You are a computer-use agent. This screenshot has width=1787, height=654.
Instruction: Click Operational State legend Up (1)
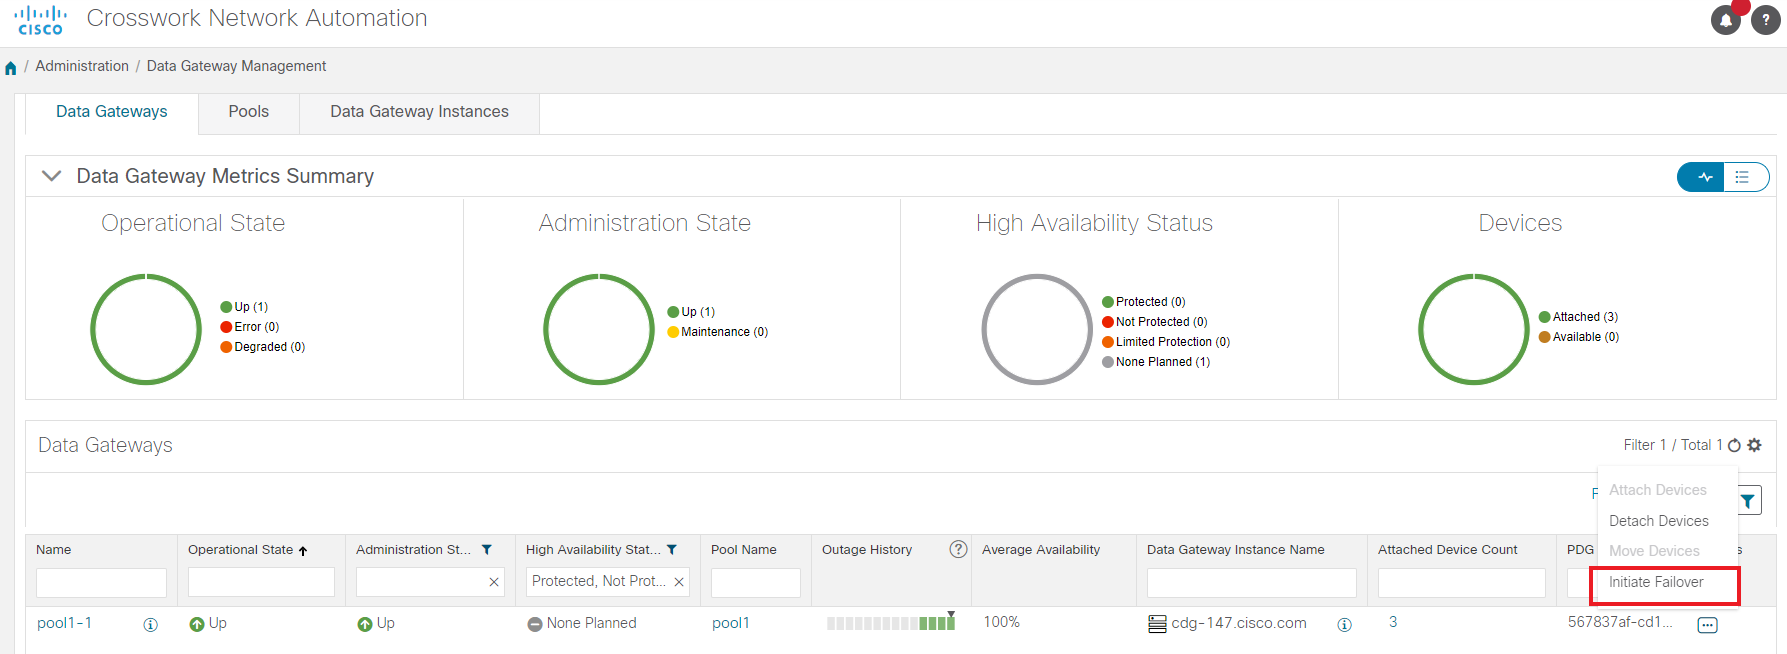point(244,307)
